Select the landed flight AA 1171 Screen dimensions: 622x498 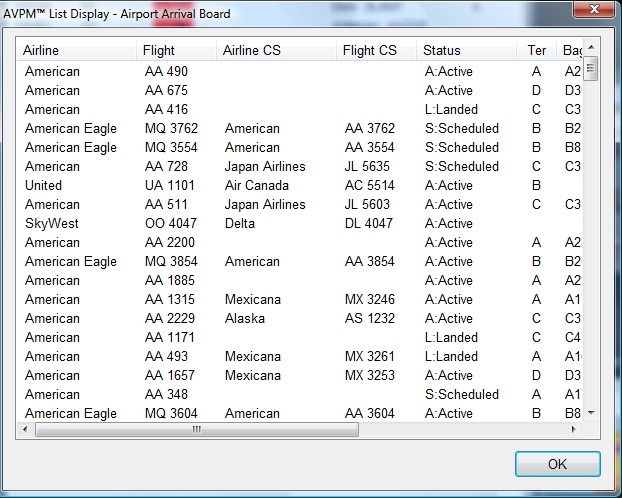[166, 337]
